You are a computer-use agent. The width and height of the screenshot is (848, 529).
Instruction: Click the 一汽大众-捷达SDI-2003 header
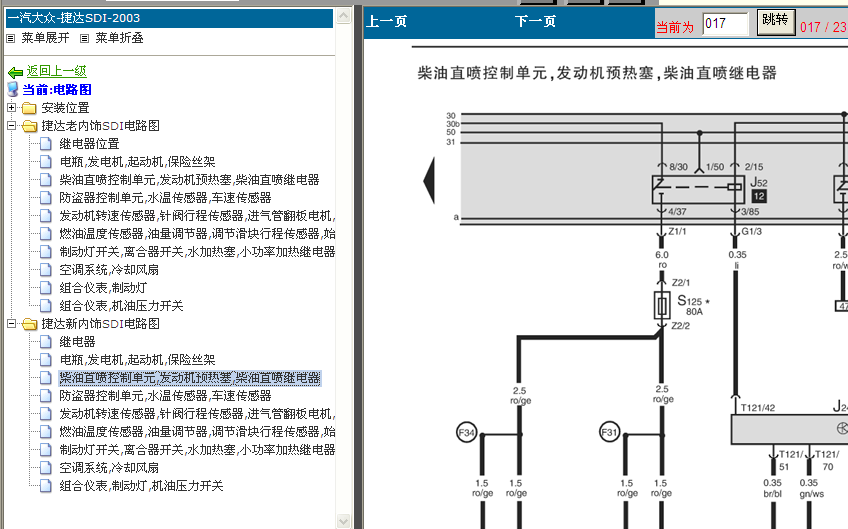click(x=169, y=18)
